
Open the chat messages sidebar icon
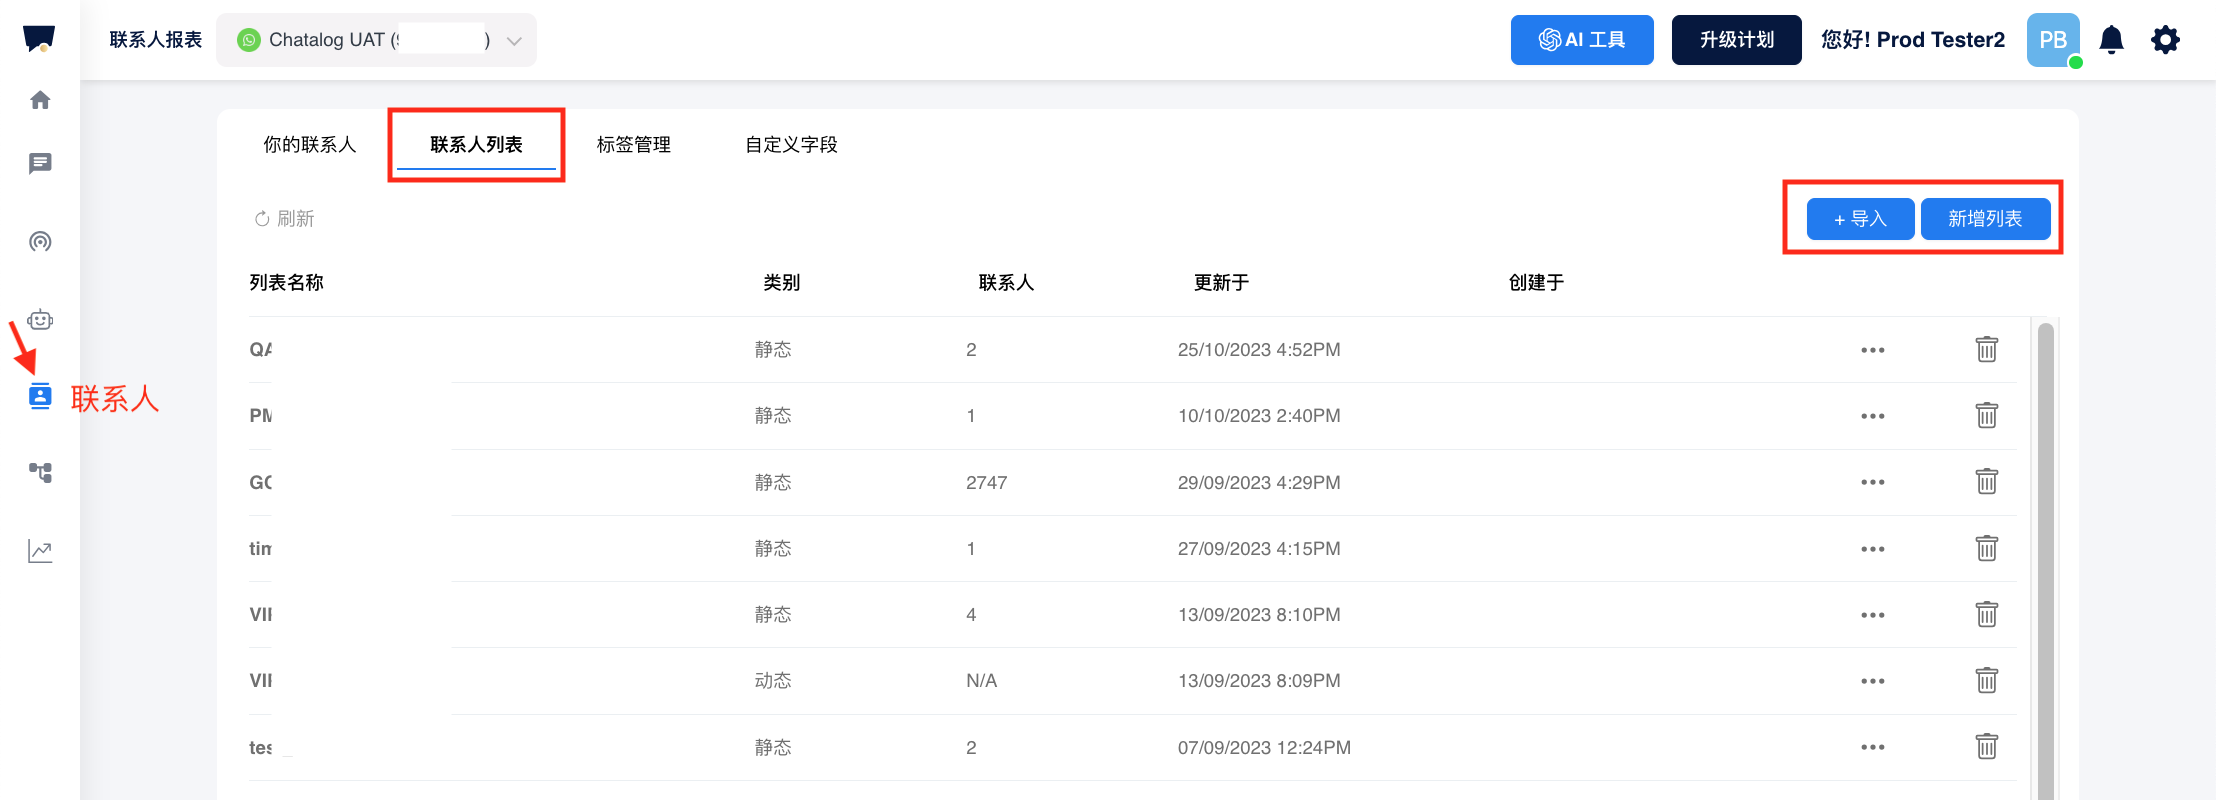40,163
